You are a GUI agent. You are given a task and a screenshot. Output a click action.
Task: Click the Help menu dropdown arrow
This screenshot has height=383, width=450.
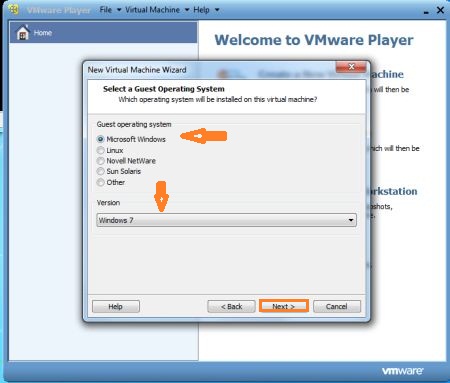(217, 10)
